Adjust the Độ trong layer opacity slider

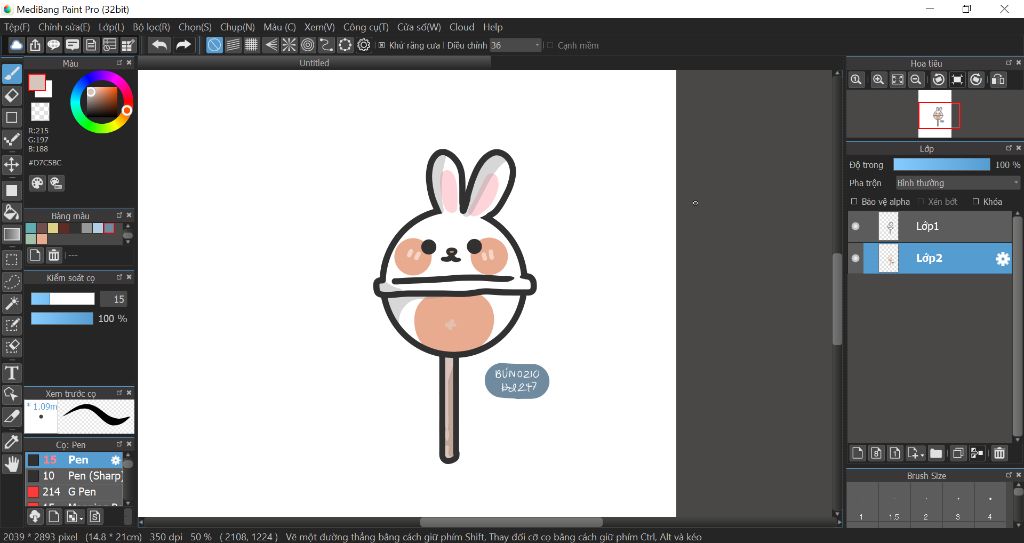click(x=942, y=165)
